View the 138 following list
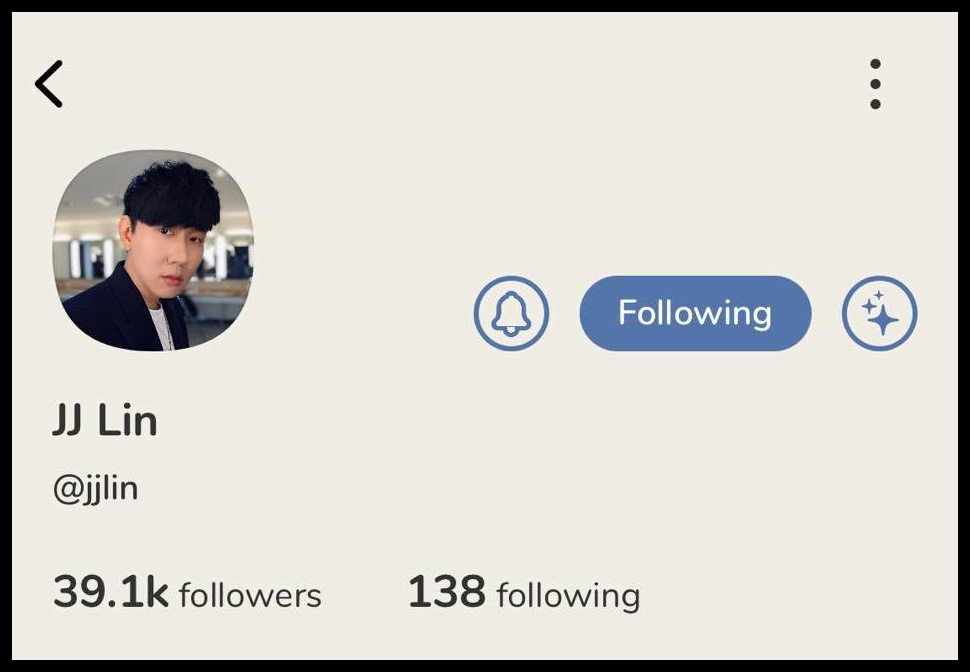 (x=523, y=593)
